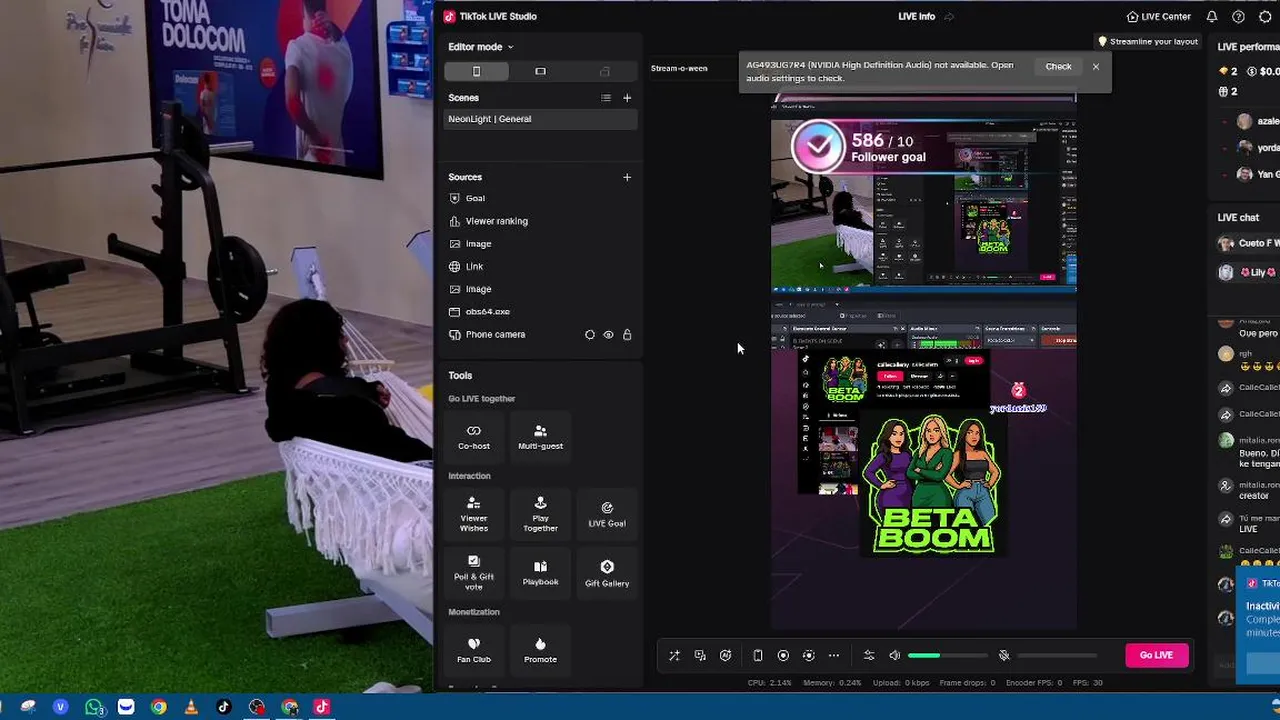Click the 'Frame drops: 0' status text

pyautogui.click(x=966, y=683)
